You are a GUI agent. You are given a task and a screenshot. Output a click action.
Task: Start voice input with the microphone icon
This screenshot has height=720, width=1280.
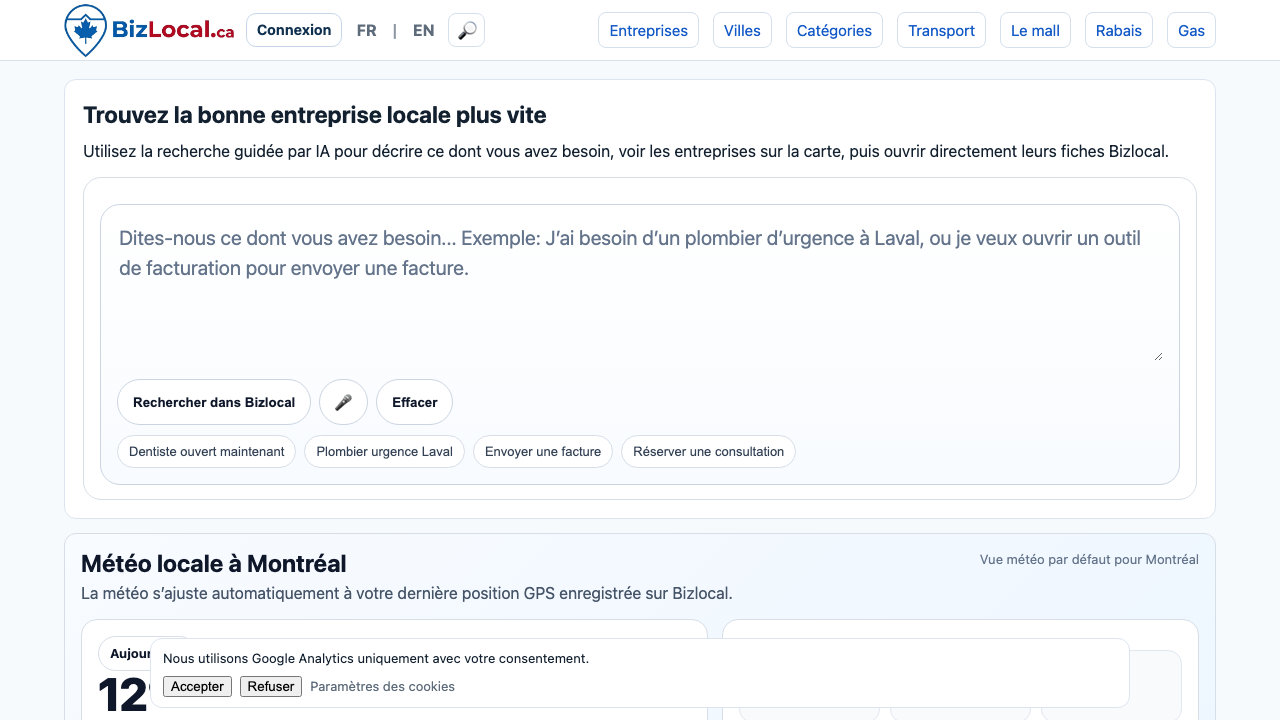pos(343,402)
